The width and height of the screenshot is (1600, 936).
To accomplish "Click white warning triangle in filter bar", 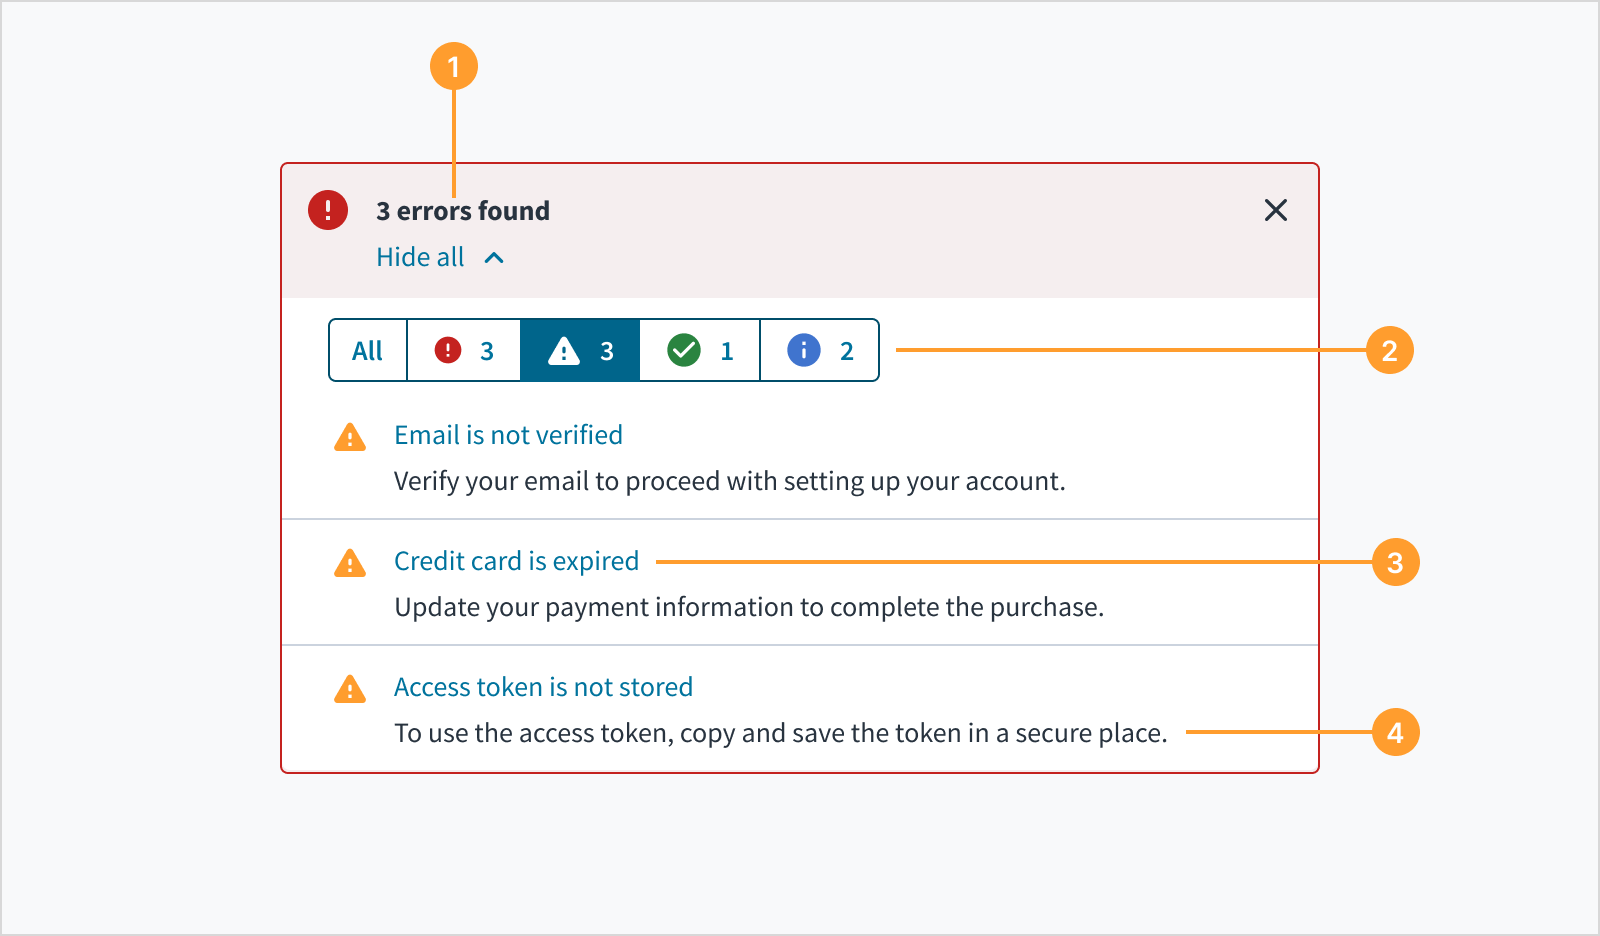I will pyautogui.click(x=564, y=351).
